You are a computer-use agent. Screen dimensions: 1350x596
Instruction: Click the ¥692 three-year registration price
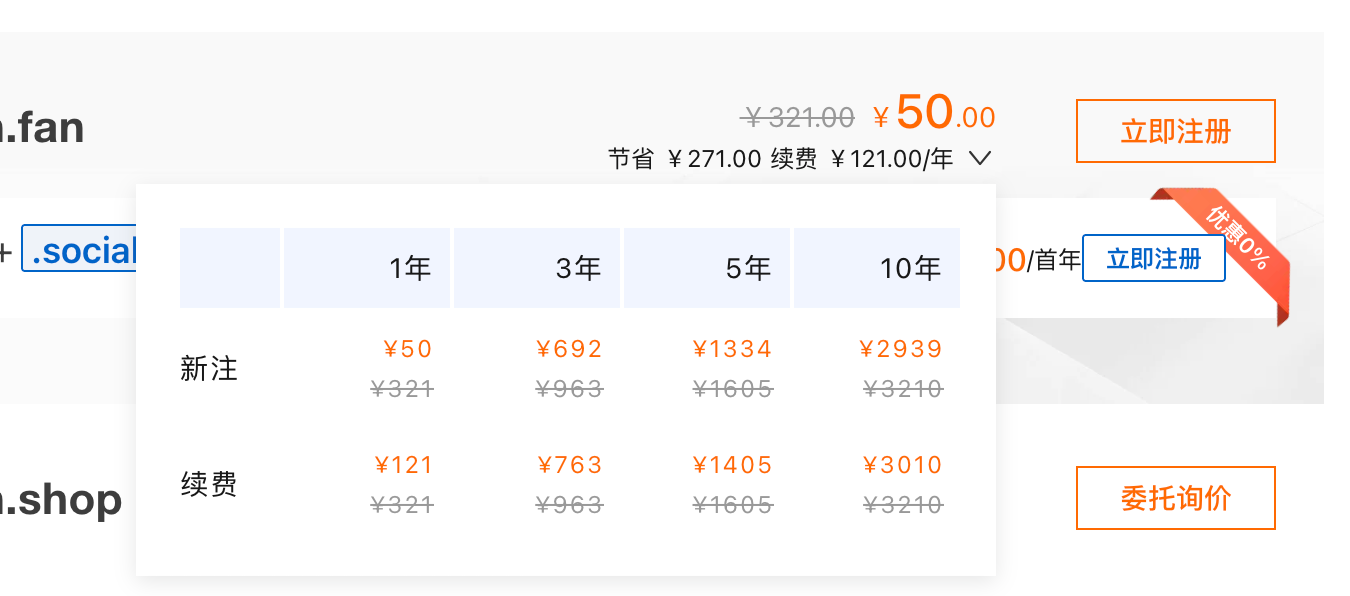click(570, 349)
